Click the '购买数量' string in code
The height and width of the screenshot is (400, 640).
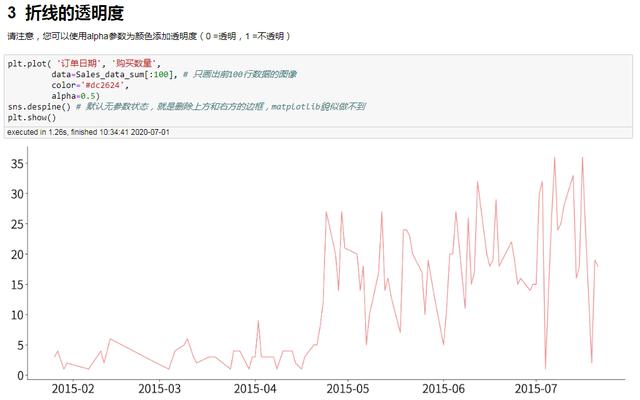coord(134,63)
